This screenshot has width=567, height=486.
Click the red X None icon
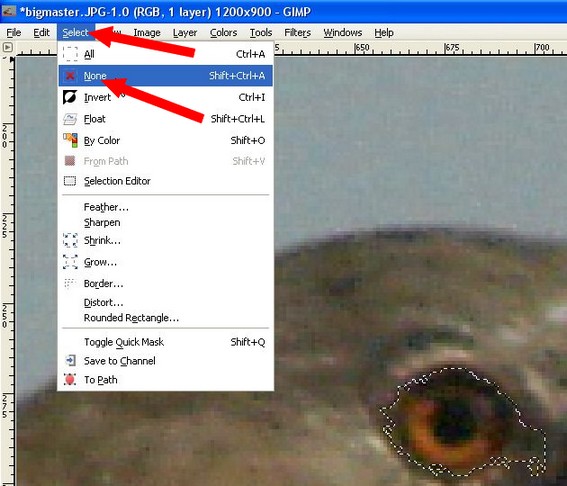tap(70, 76)
